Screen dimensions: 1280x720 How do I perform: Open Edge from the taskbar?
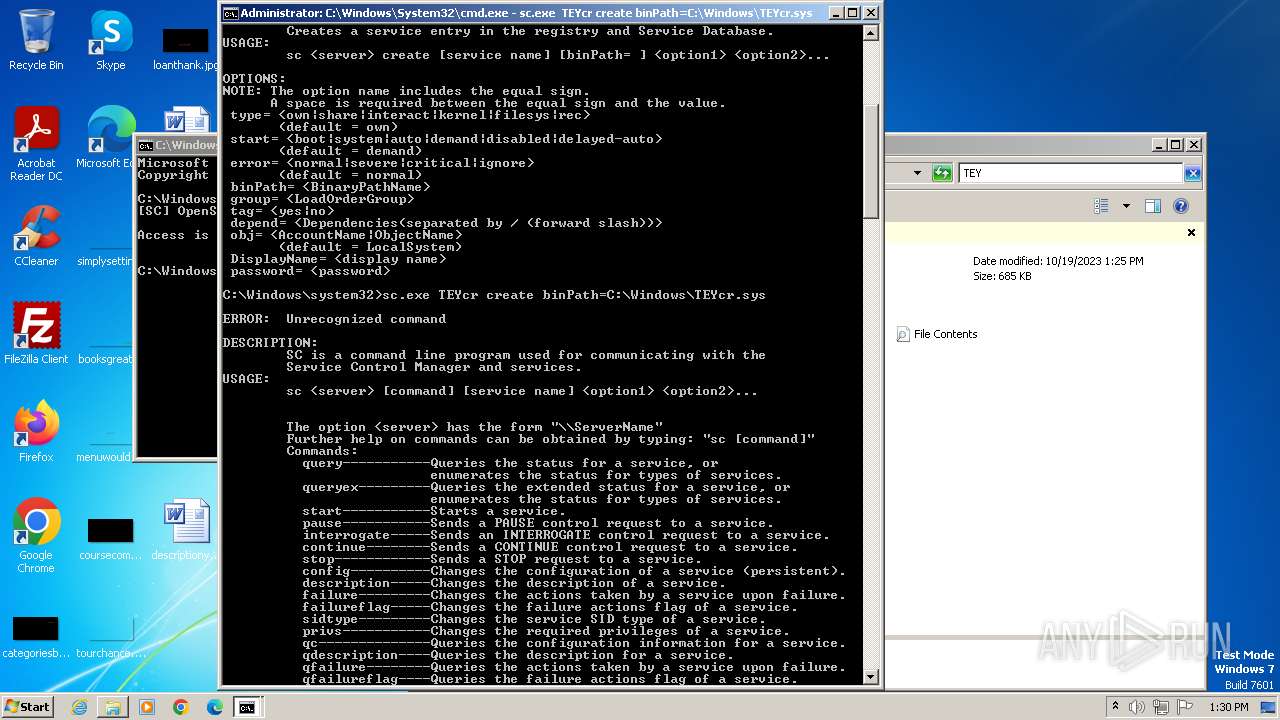click(214, 707)
